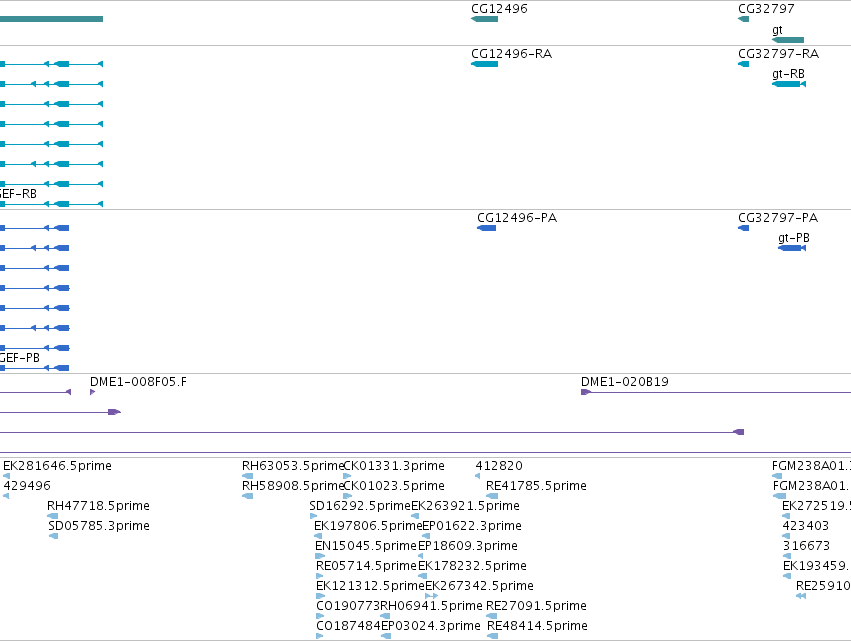Image resolution: width=851 pixels, height=641 pixels.
Task: Select the gt-PB protein feature
Action: [x=792, y=248]
